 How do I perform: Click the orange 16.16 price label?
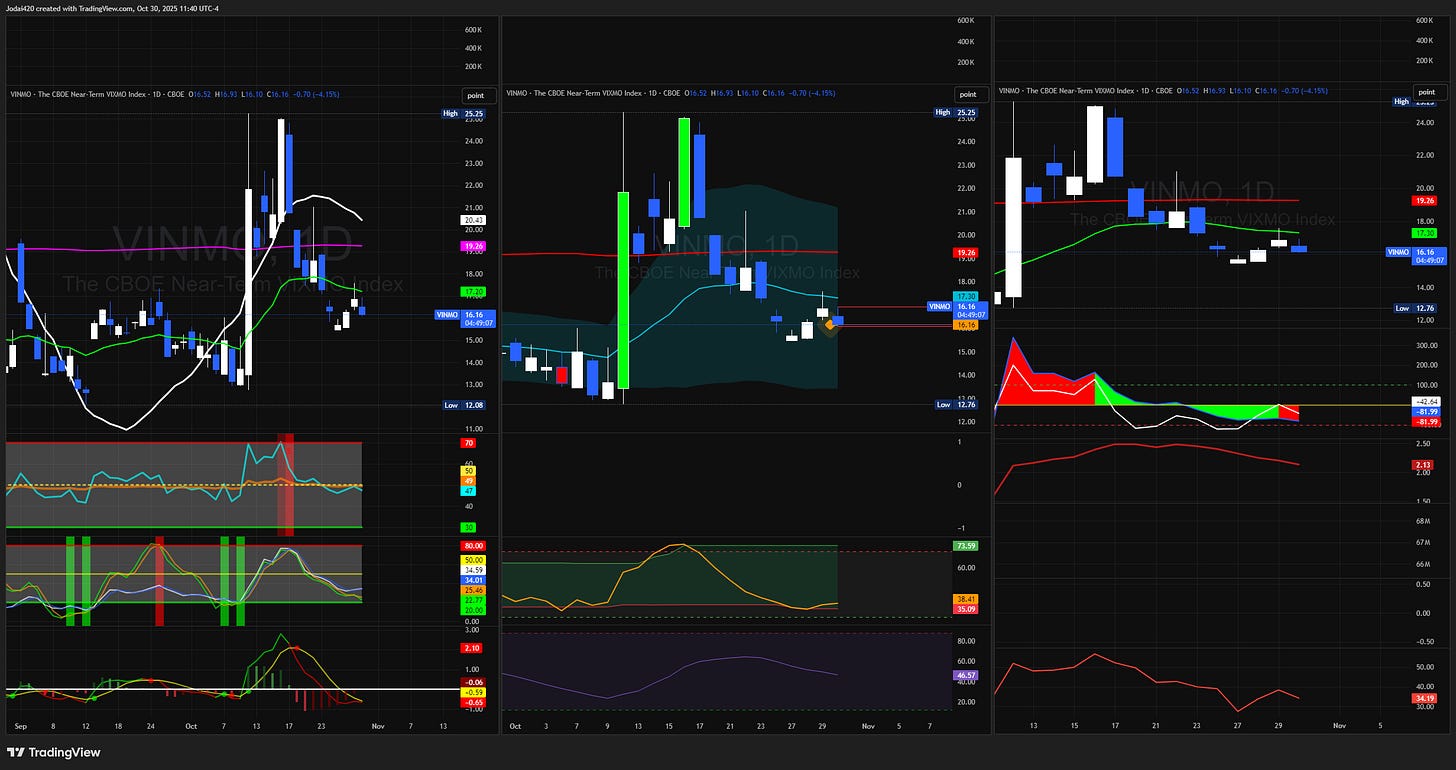point(965,325)
